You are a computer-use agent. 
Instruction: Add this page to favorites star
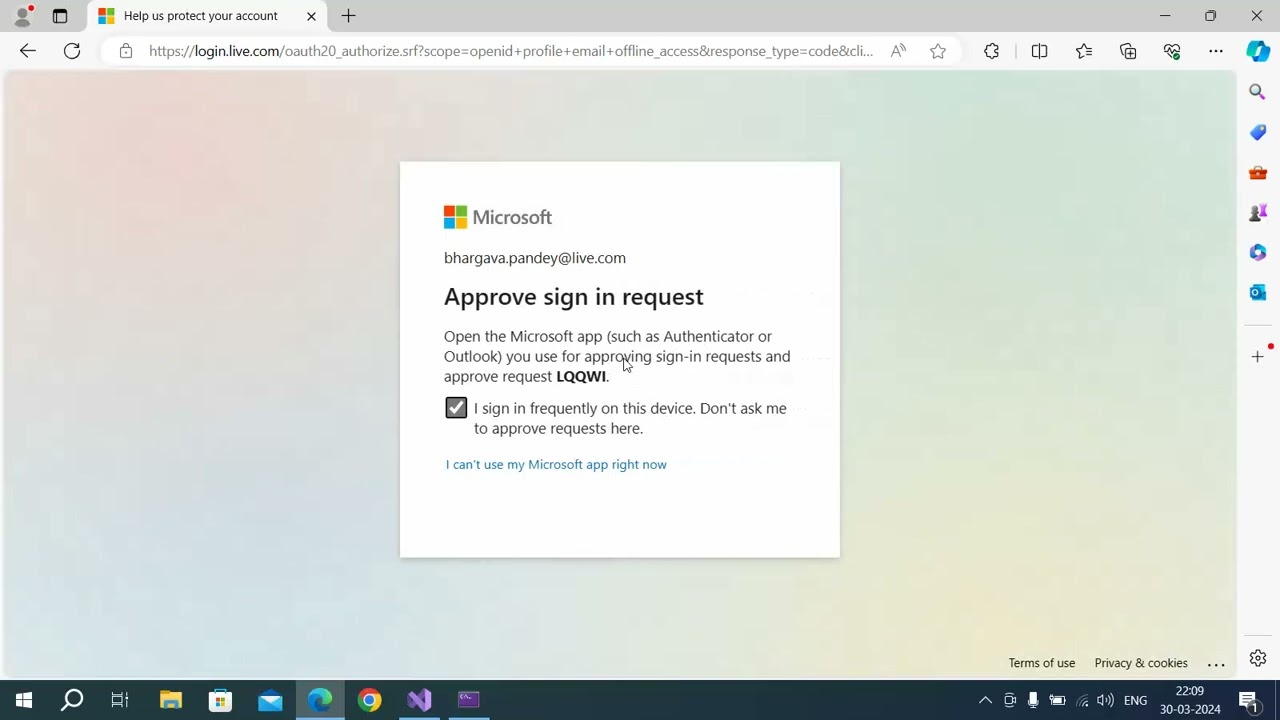pyautogui.click(x=938, y=51)
